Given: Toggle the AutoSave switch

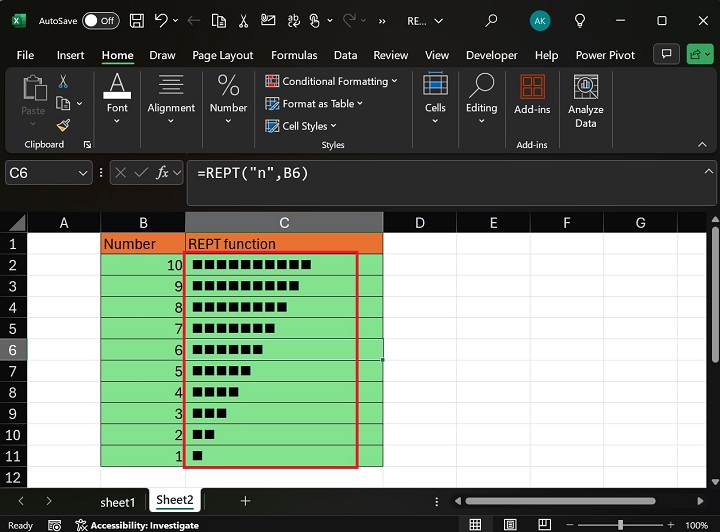Looking at the screenshot, I should [x=100, y=20].
